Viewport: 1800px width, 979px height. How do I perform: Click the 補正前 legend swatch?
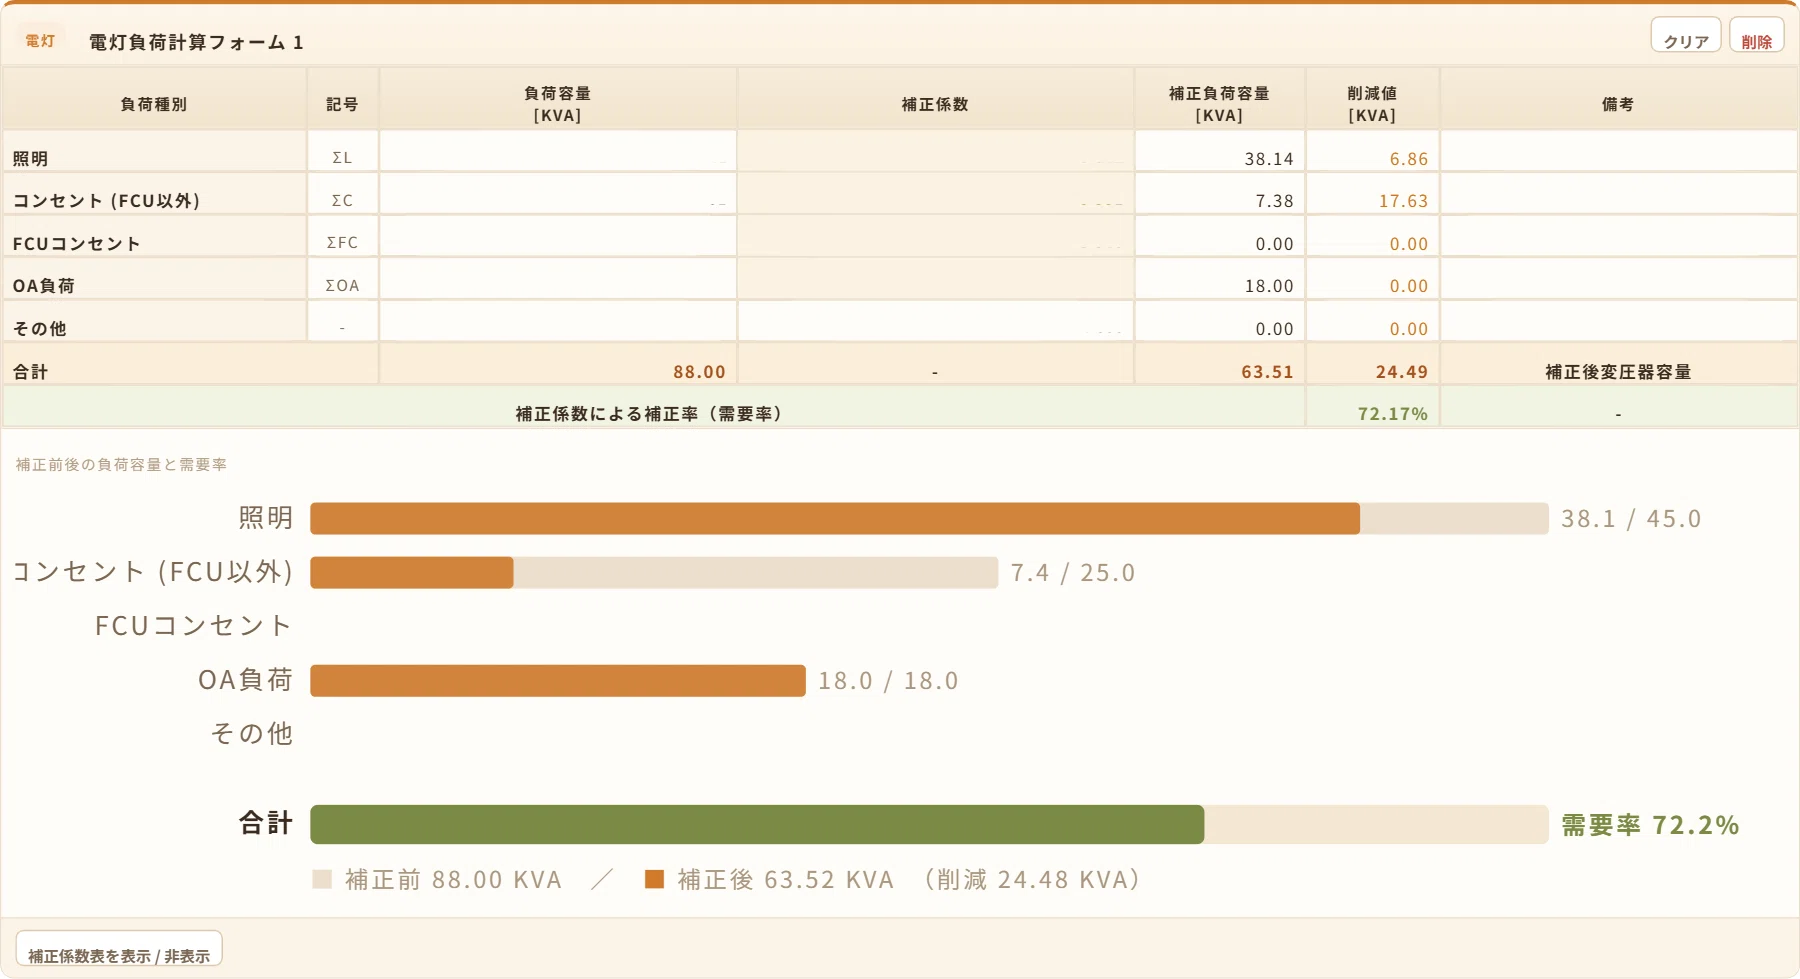[x=322, y=879]
